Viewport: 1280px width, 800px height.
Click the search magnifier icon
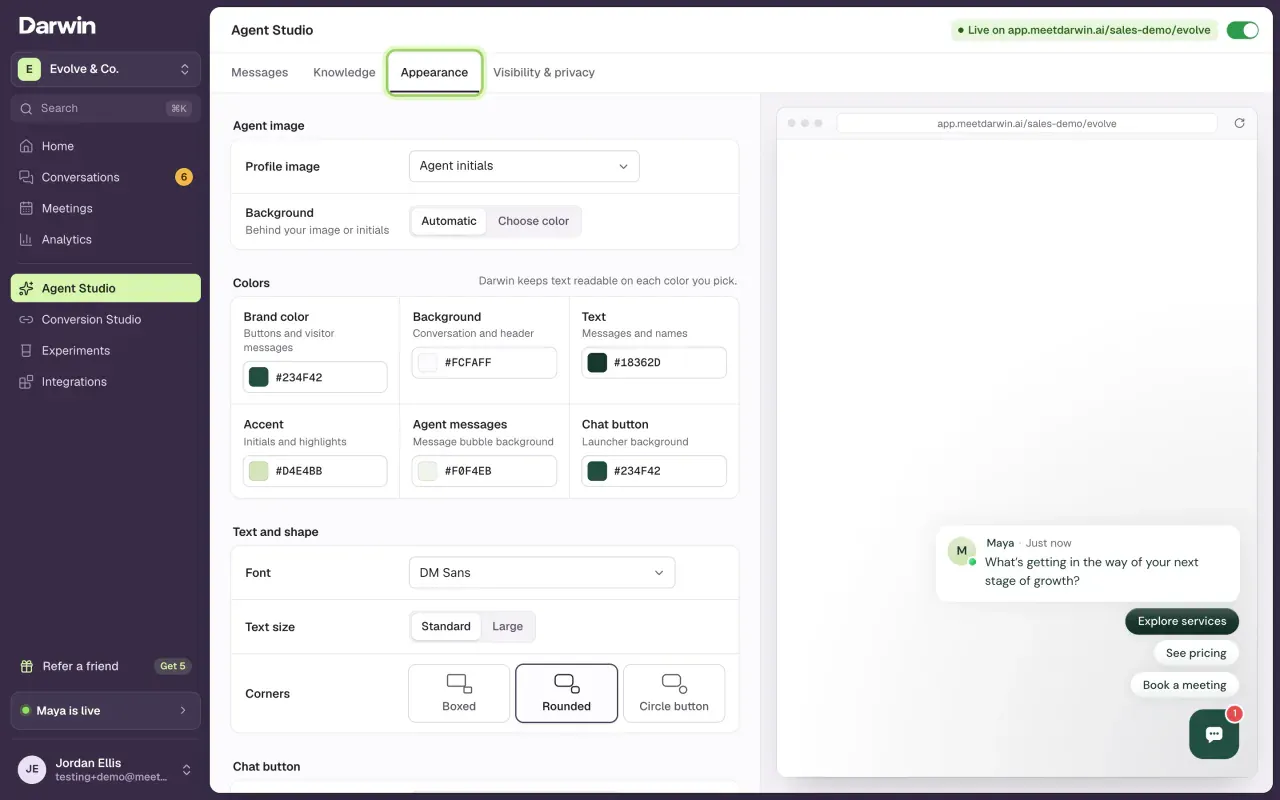[x=27, y=108]
